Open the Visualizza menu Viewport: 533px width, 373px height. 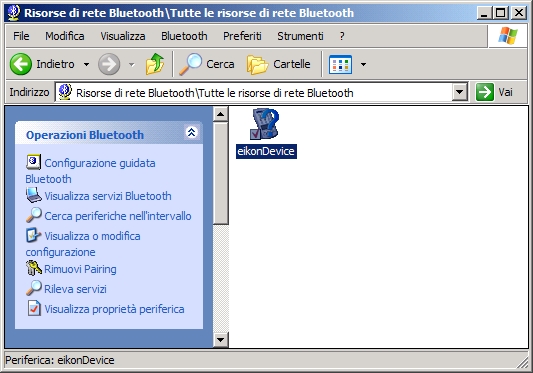[x=123, y=36]
